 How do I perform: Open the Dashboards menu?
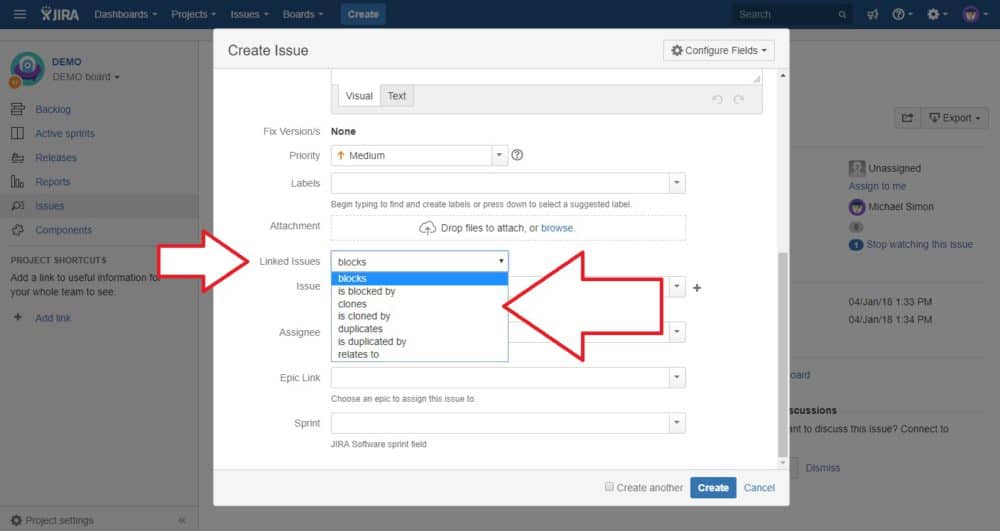point(126,14)
